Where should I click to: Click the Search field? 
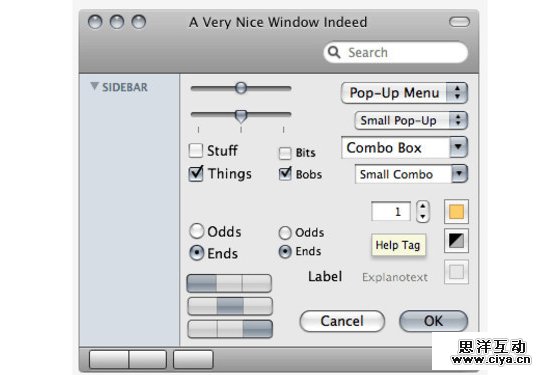tap(396, 52)
